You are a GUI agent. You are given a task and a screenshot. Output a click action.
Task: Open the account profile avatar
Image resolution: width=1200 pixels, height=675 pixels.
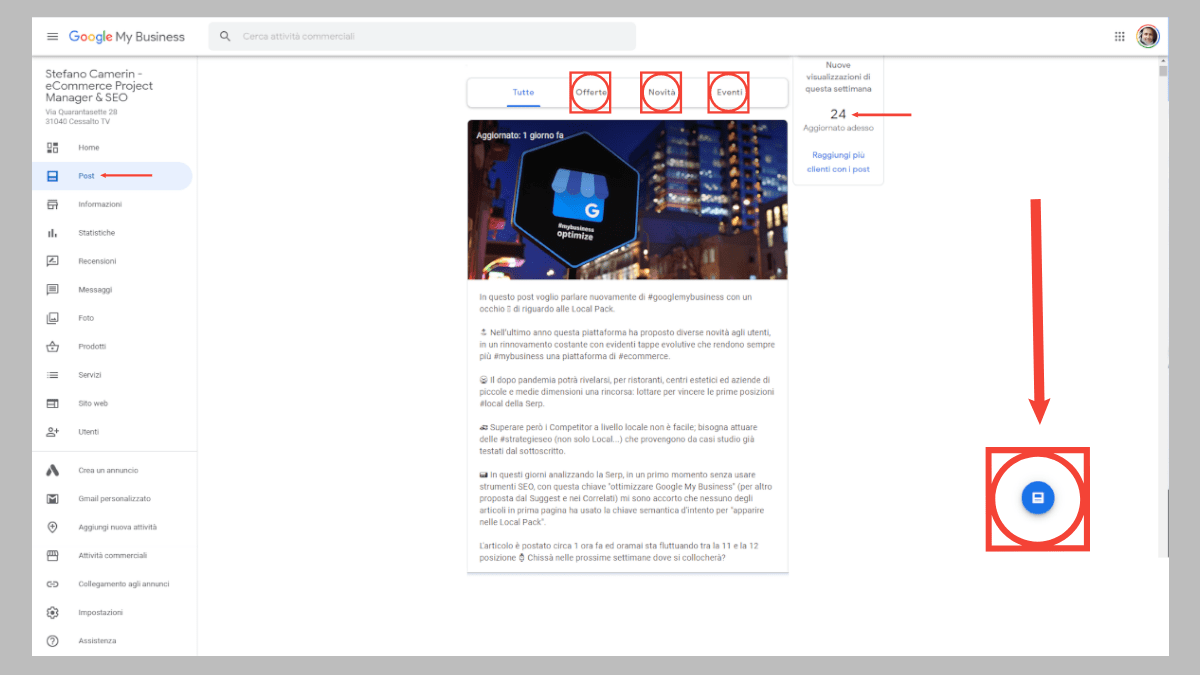(1148, 36)
